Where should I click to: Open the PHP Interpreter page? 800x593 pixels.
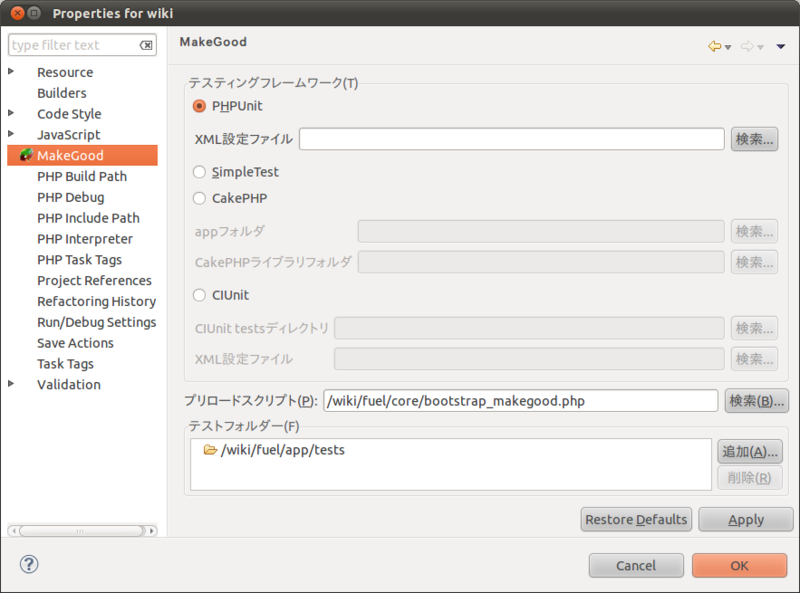tap(85, 239)
